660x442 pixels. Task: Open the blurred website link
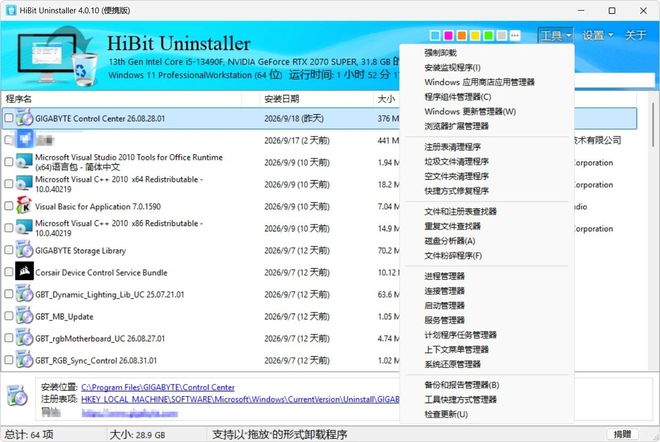tap(130, 413)
